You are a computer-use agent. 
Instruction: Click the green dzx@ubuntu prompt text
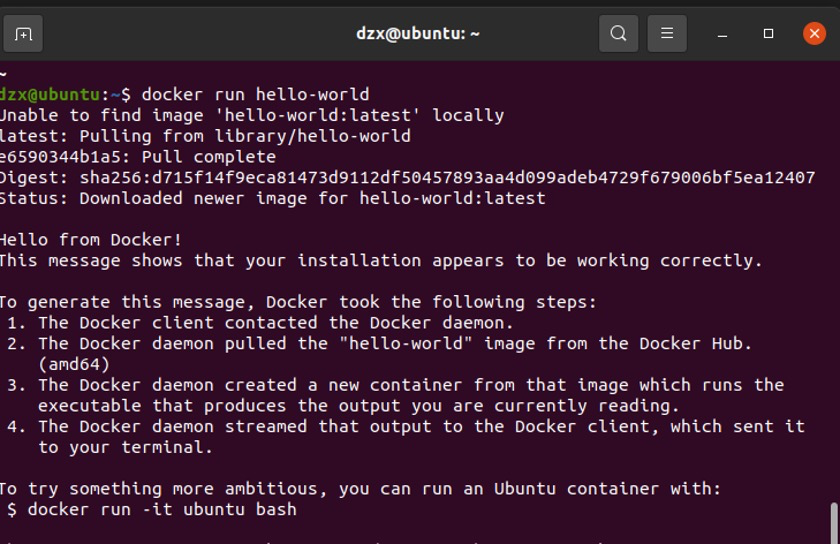(50, 95)
